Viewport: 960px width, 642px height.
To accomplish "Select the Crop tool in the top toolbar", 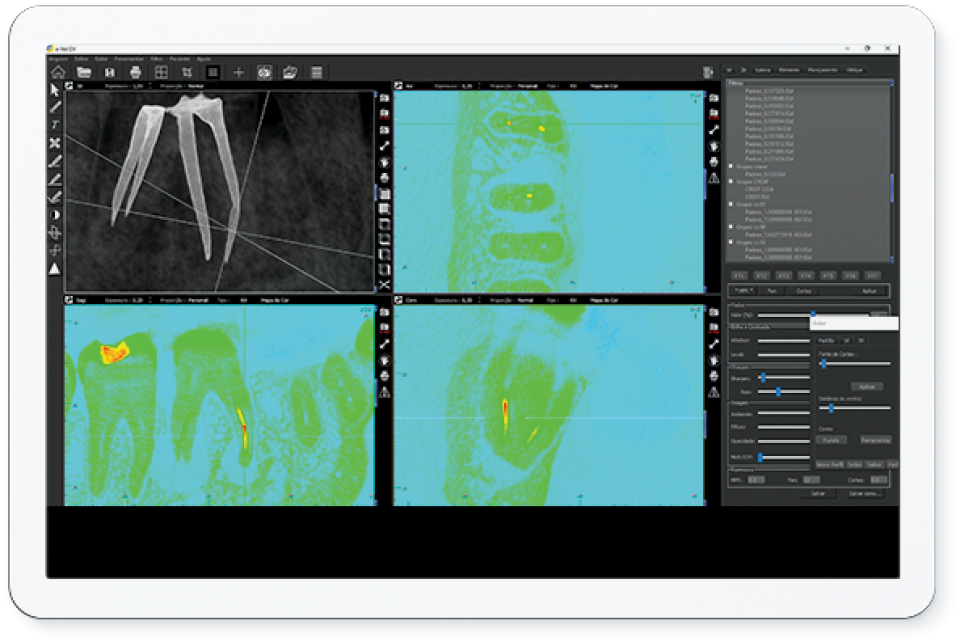I will coord(187,72).
